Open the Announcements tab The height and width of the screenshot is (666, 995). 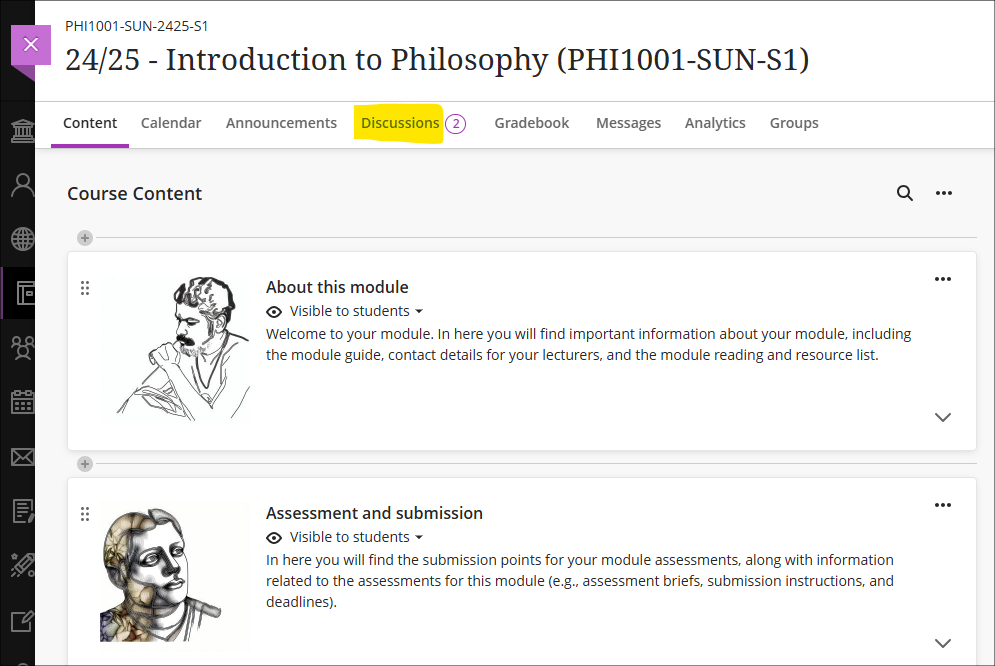[281, 123]
